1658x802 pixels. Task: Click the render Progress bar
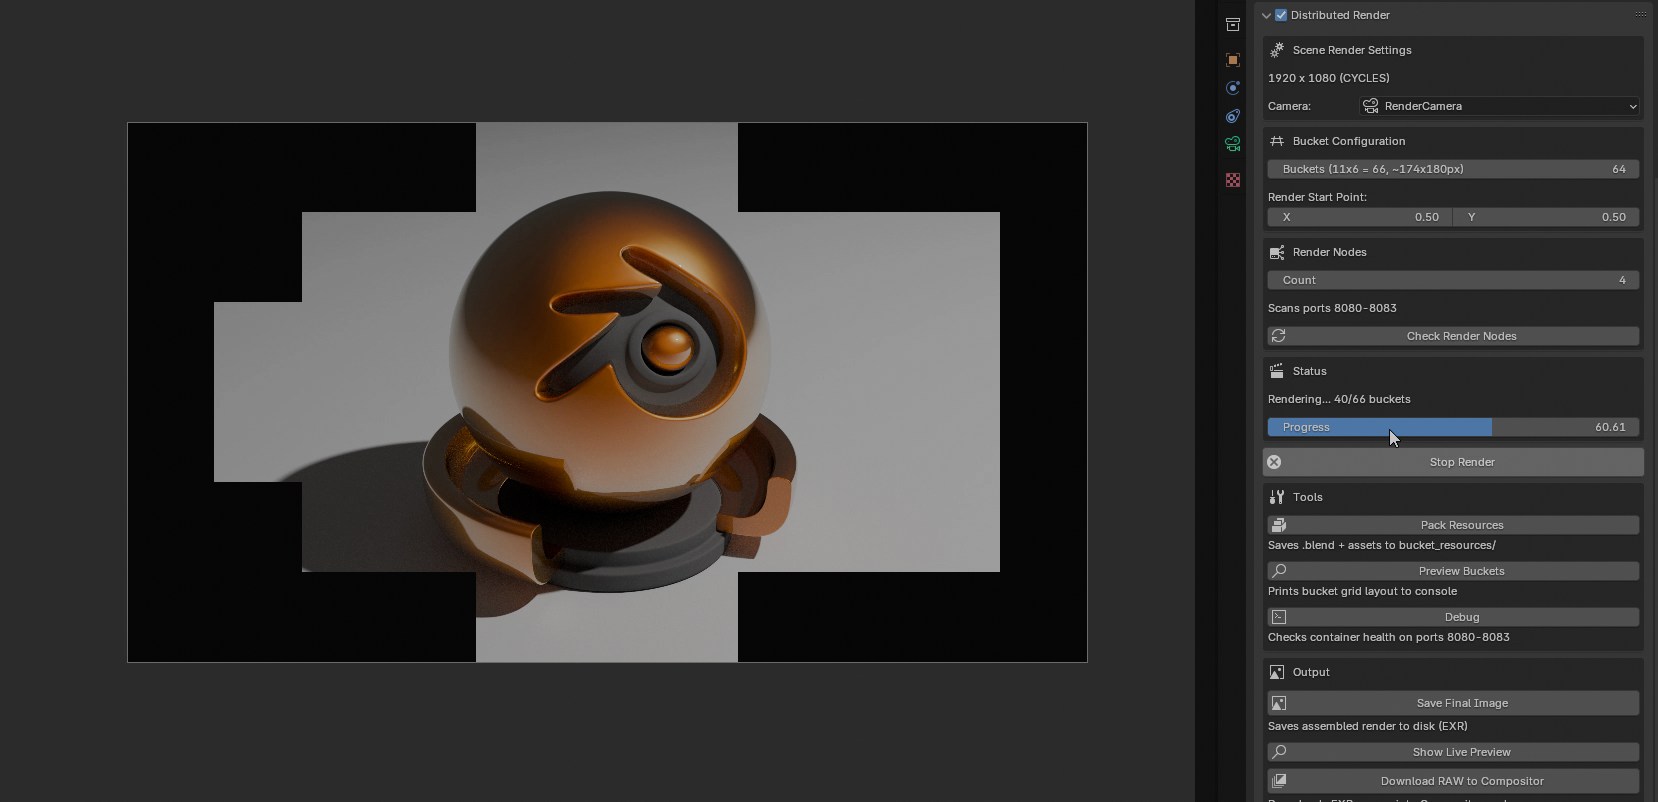1453,427
